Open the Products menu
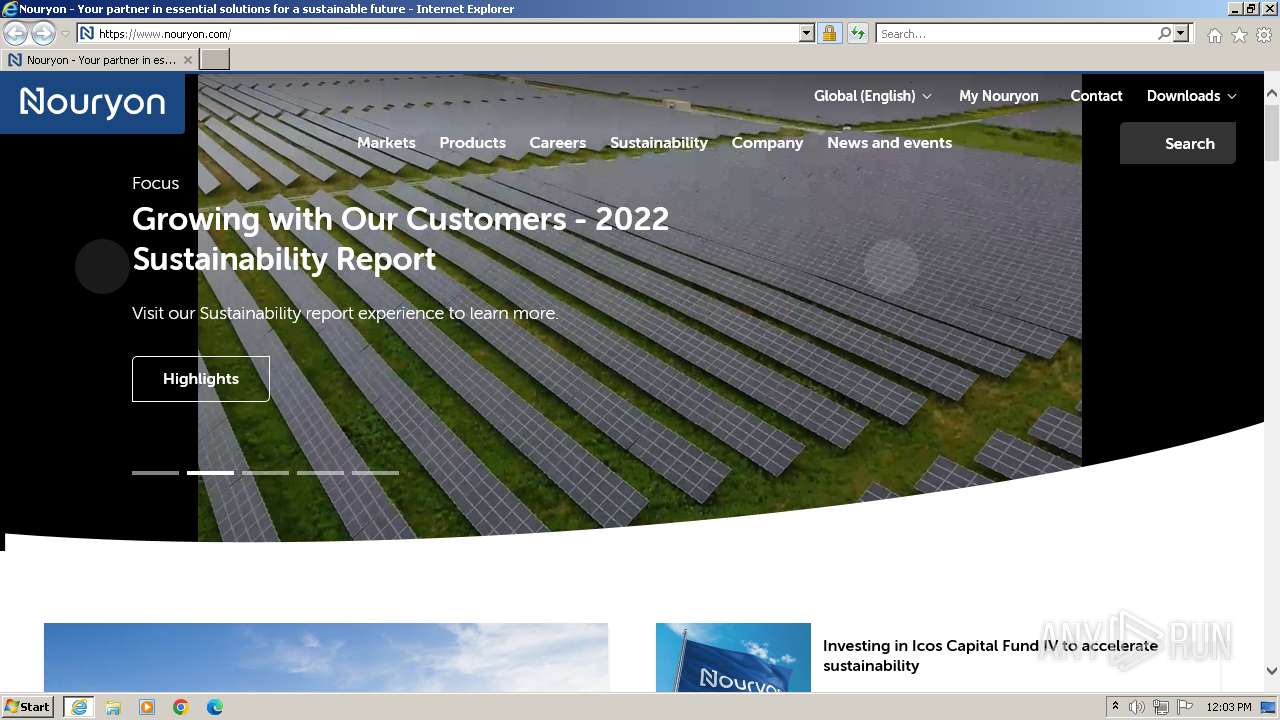This screenshot has height=720, width=1280. click(472, 143)
